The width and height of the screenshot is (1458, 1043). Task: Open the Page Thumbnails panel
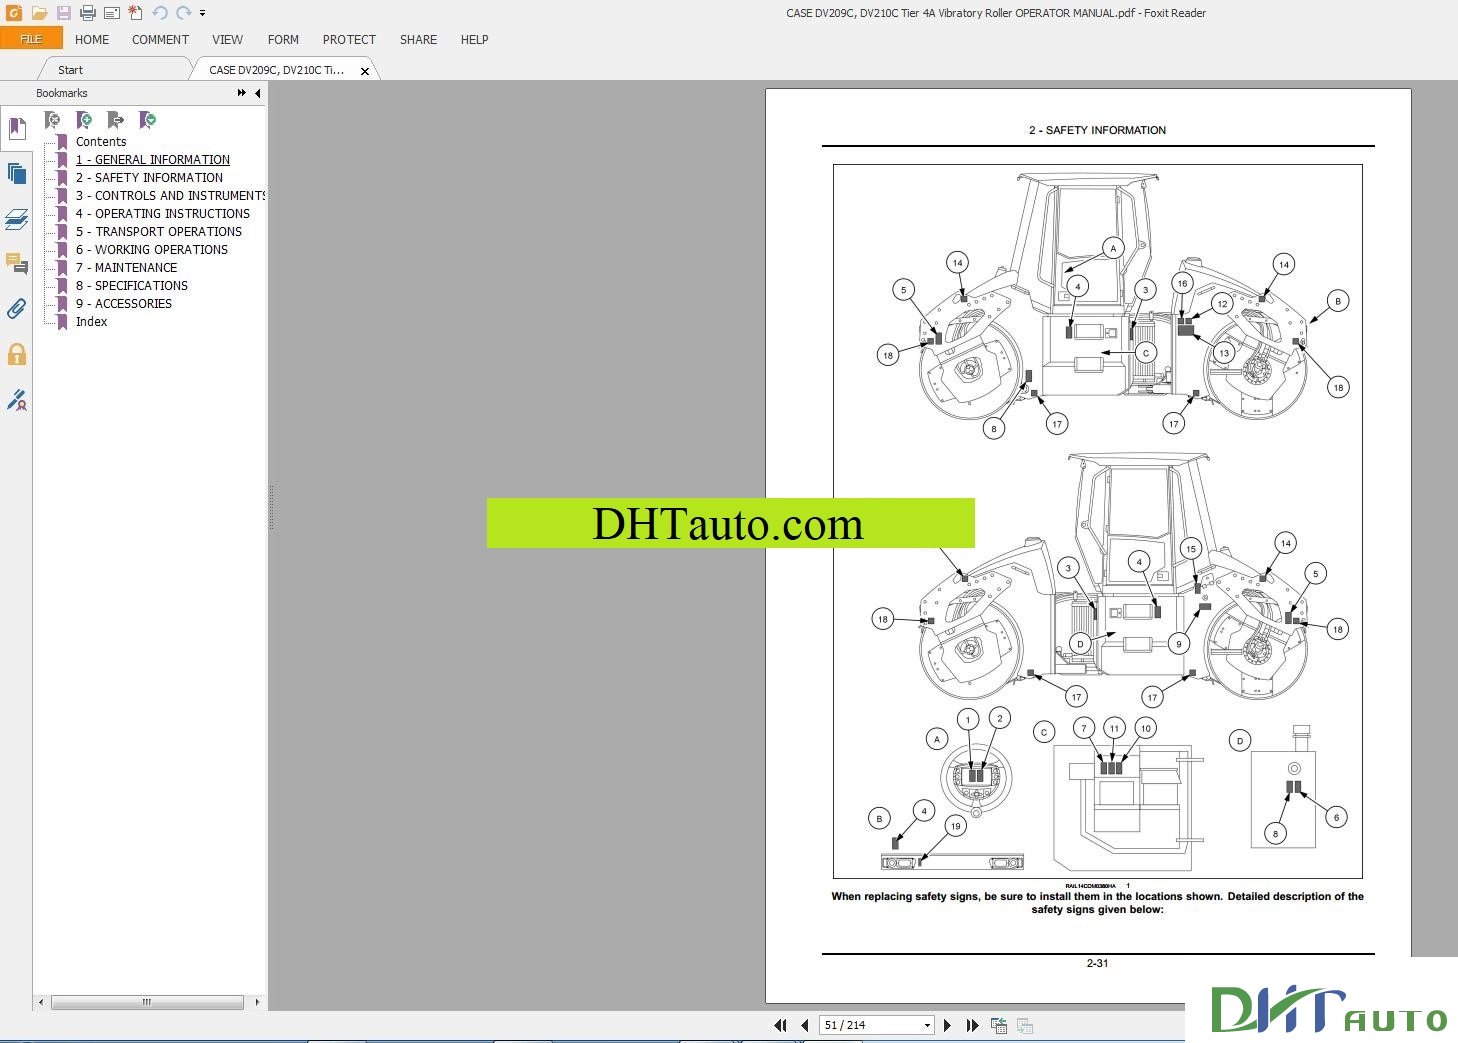(17, 173)
